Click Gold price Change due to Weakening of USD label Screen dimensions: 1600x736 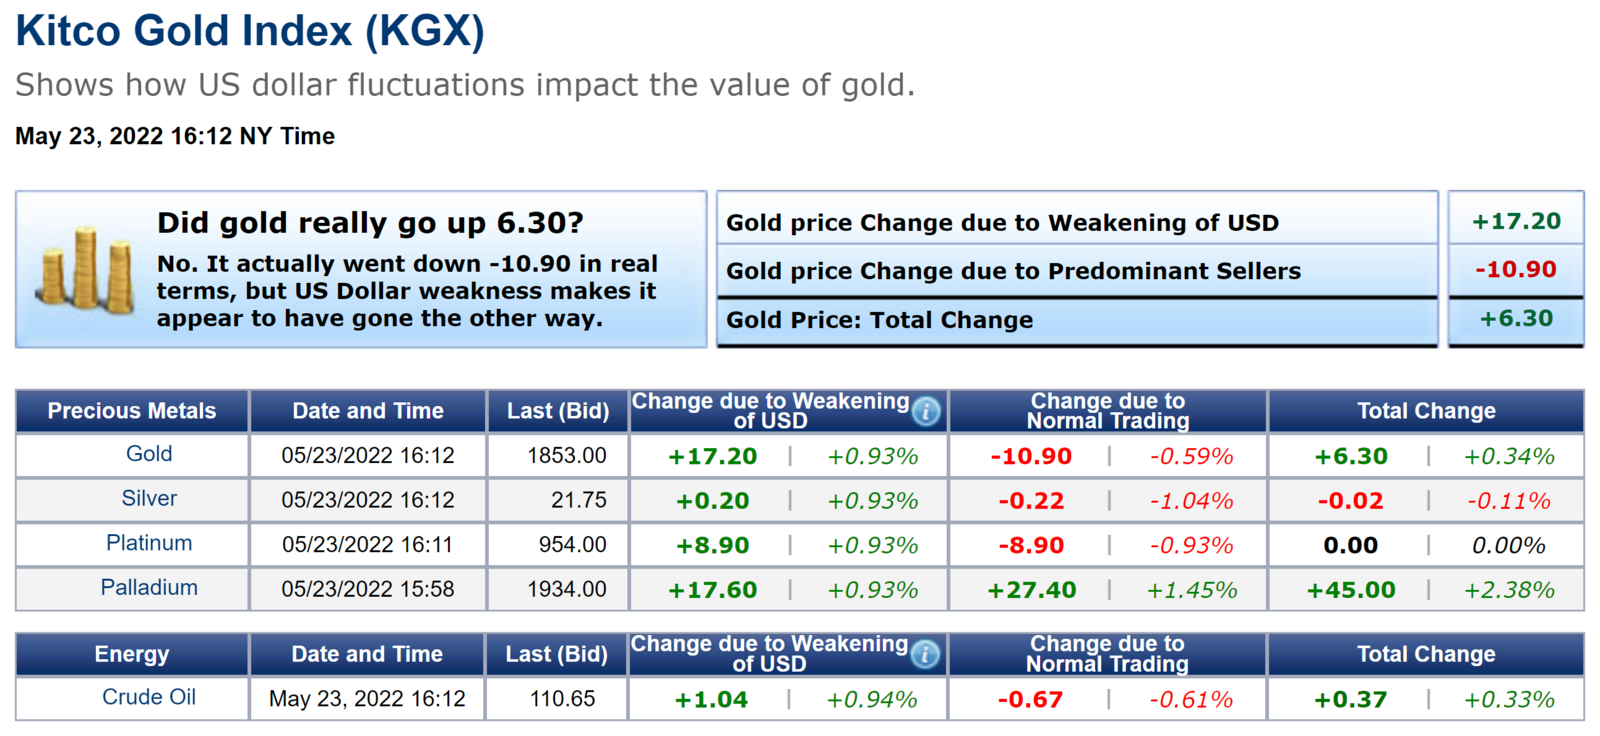[x=1002, y=223]
